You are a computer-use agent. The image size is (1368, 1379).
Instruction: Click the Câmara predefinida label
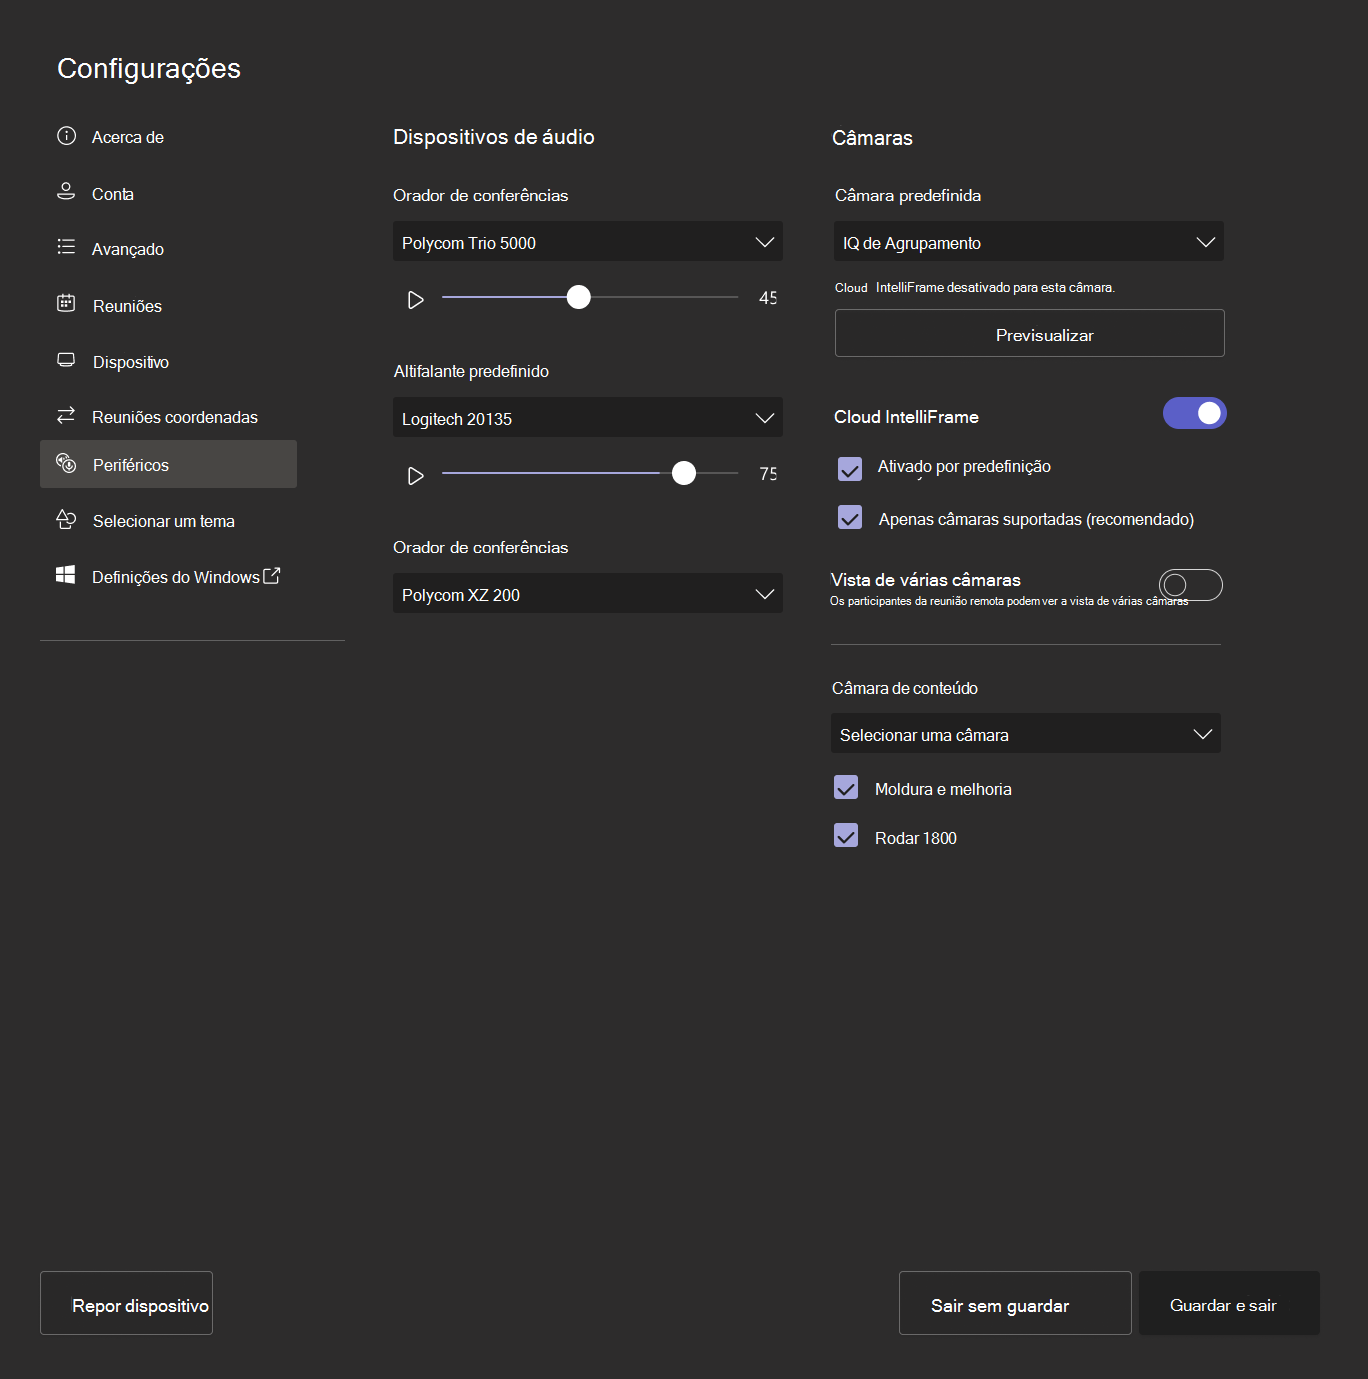pyautogui.click(x=908, y=195)
